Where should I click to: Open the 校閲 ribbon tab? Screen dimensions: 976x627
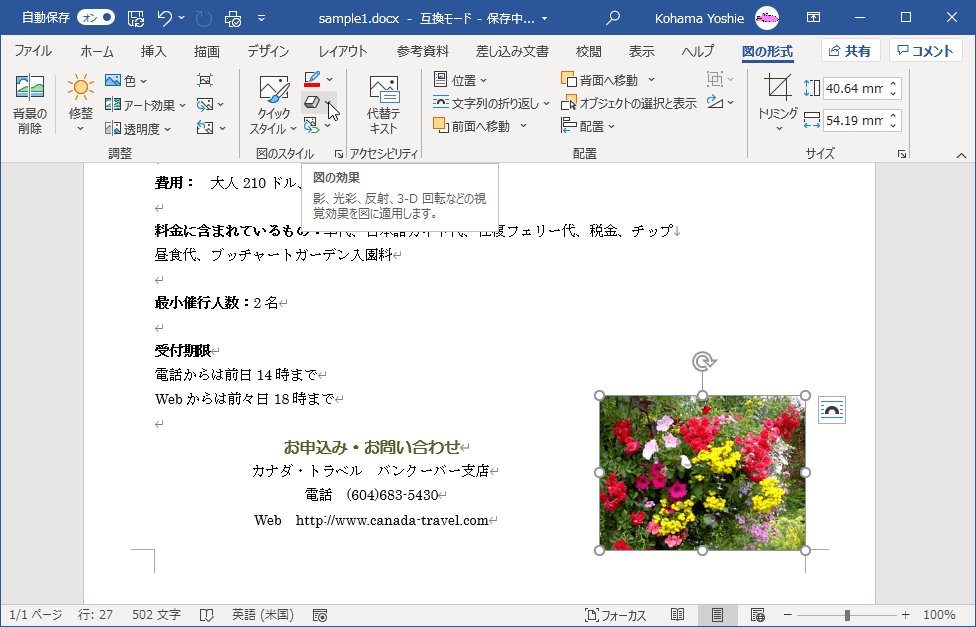(x=589, y=50)
